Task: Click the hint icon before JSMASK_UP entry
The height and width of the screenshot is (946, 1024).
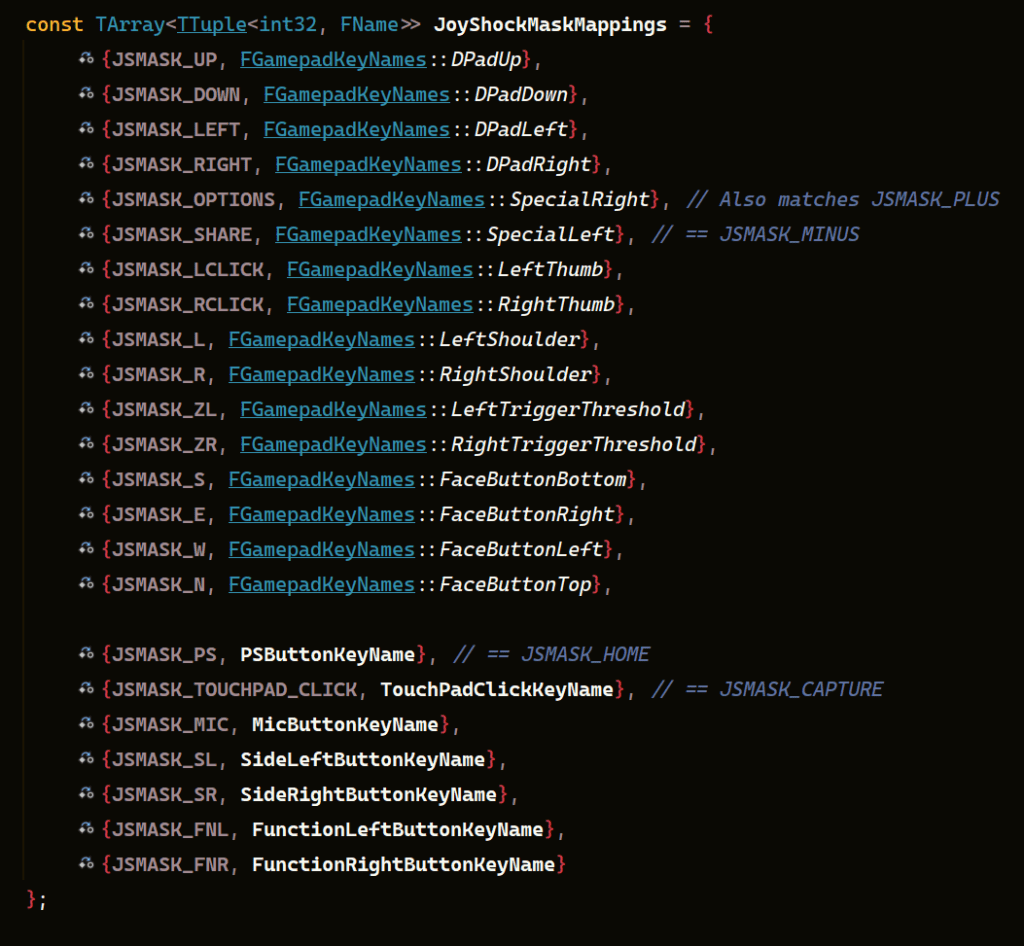Action: 87,60
